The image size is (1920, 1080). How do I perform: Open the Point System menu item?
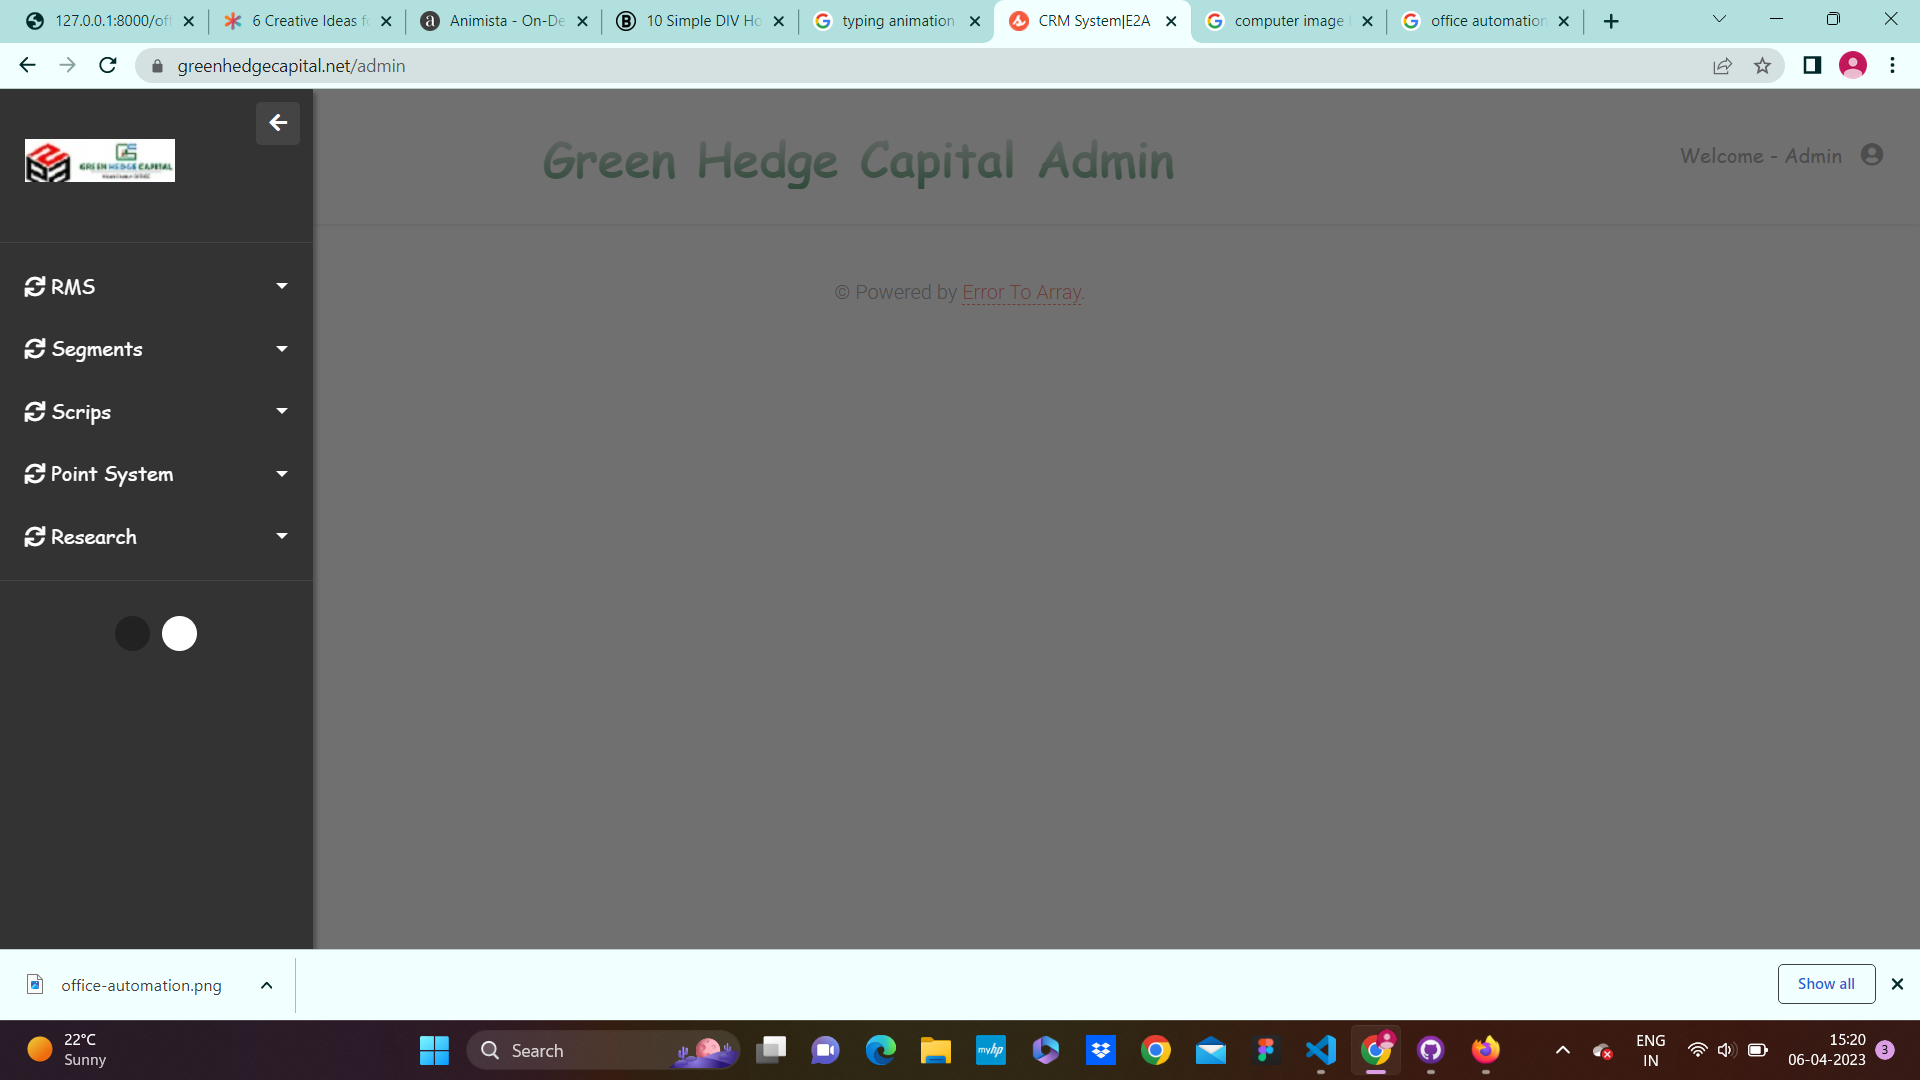click(x=156, y=474)
